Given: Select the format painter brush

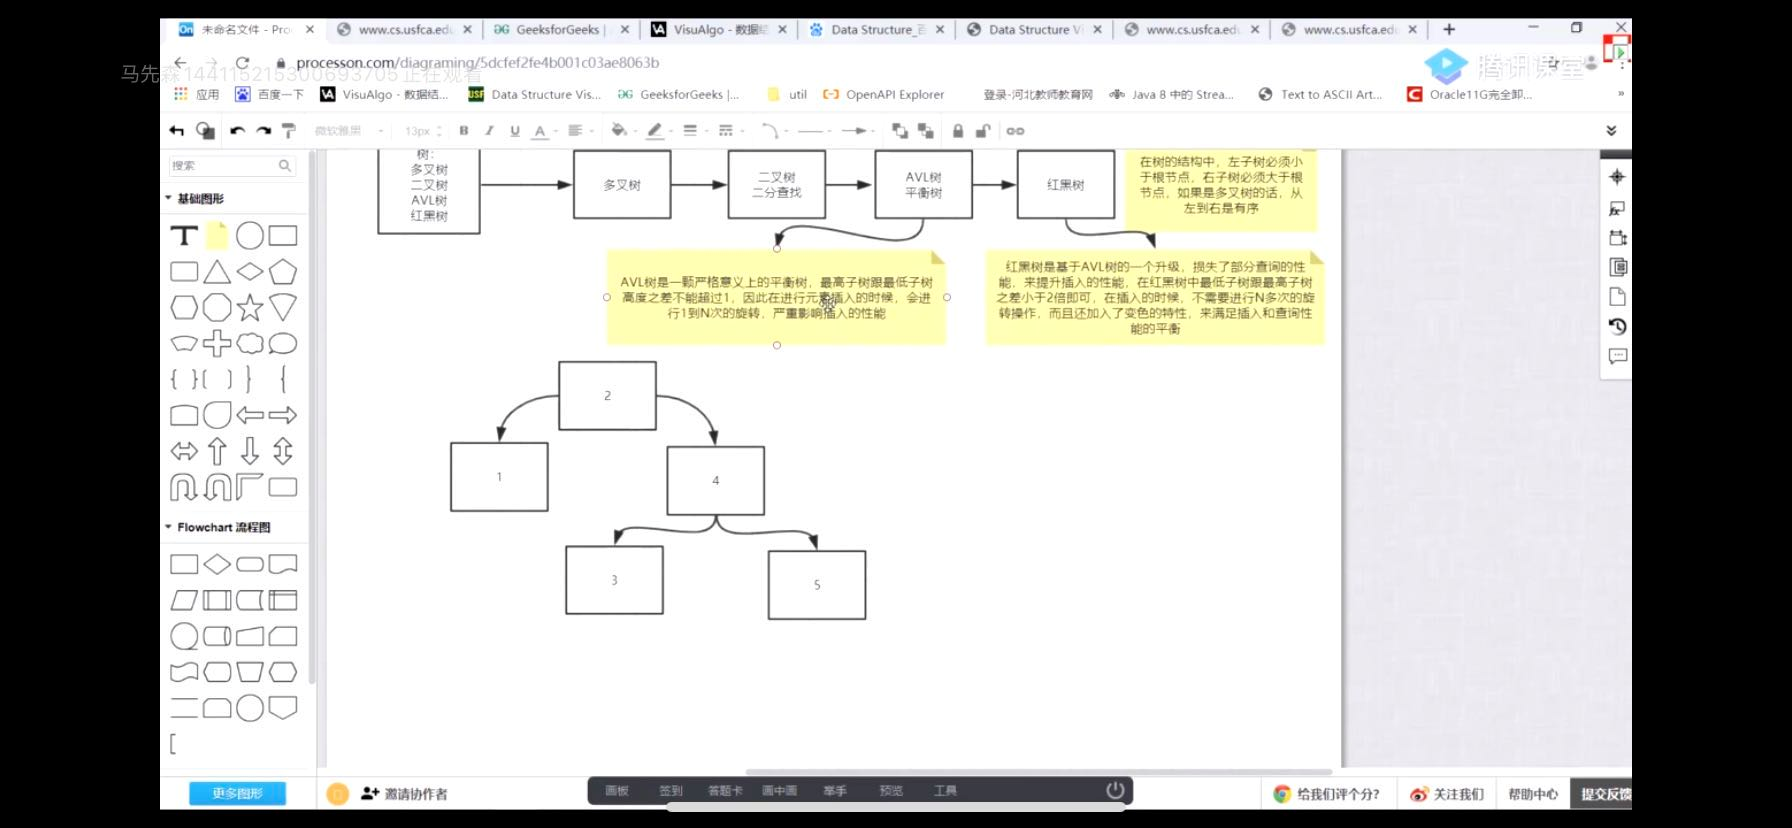Looking at the screenshot, I should pyautogui.click(x=289, y=131).
